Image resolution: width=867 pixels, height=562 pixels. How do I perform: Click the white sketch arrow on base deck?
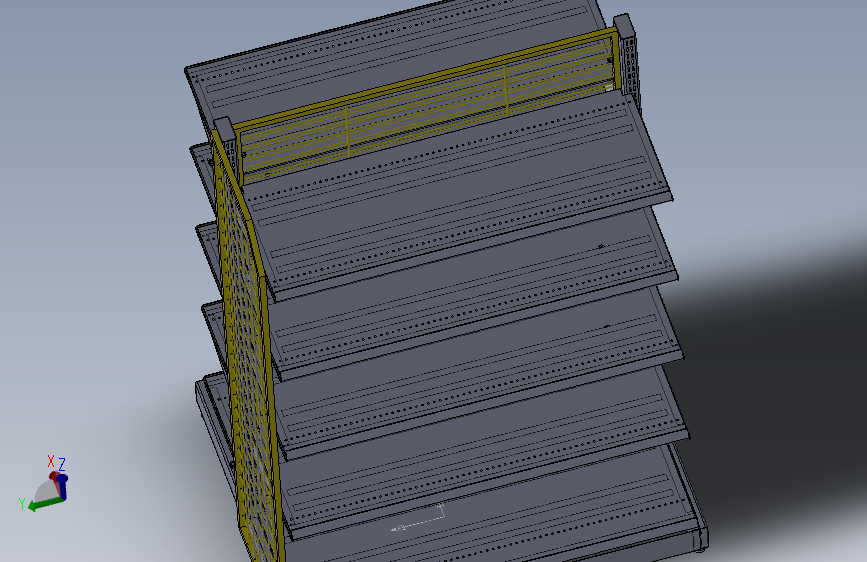(x=419, y=519)
